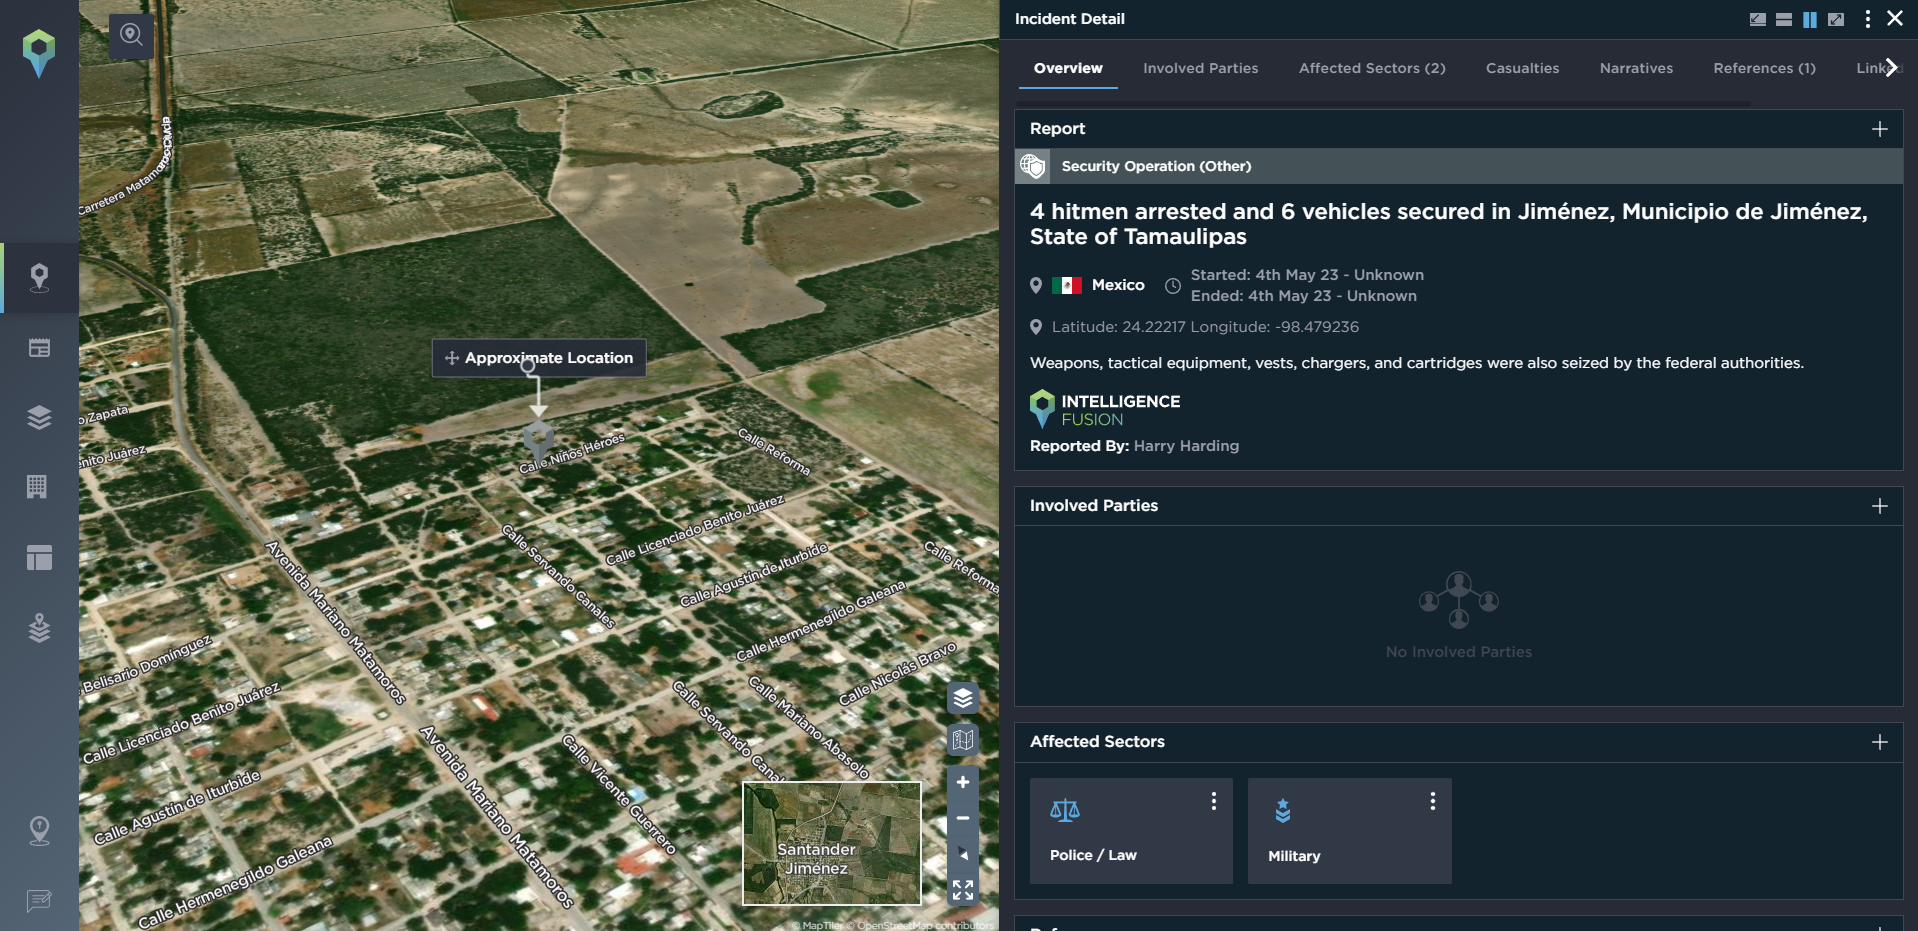Select the map pin view in the sidebar
The height and width of the screenshot is (931, 1918).
pyautogui.click(x=39, y=278)
